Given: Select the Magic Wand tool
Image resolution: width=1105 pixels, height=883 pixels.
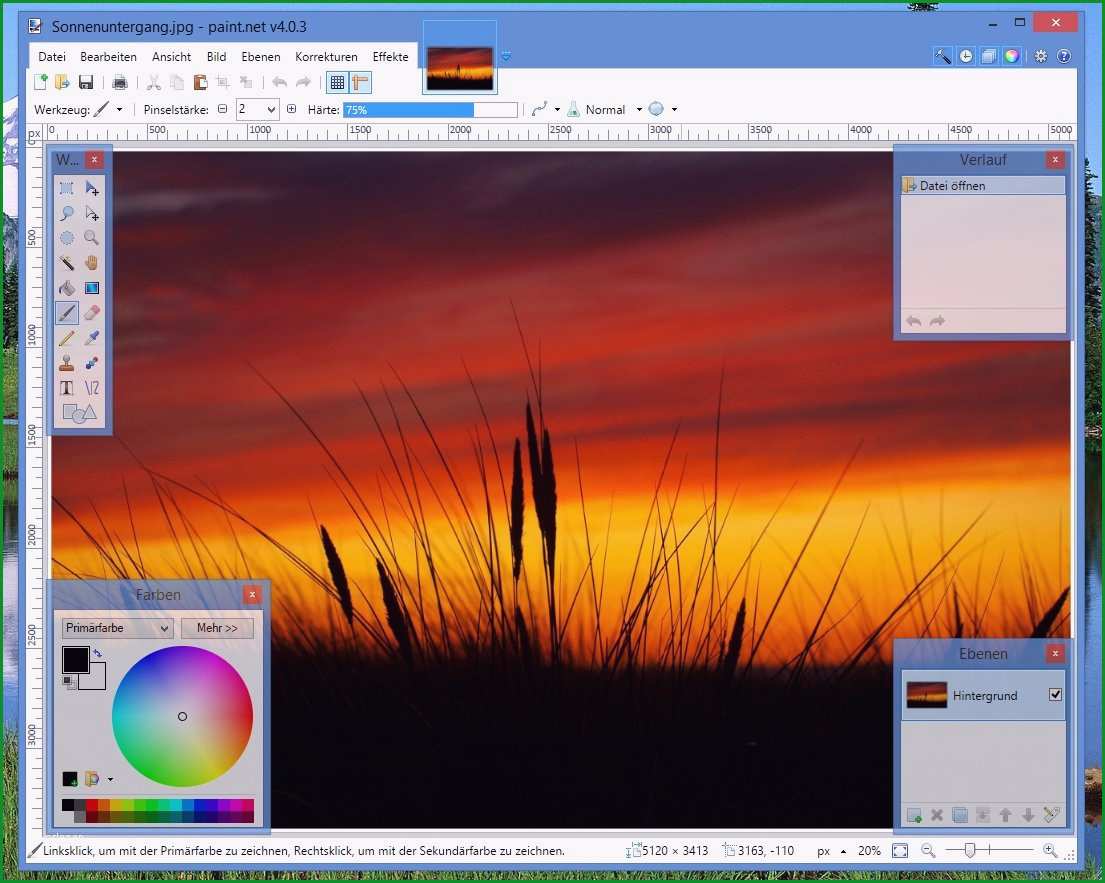Looking at the screenshot, I should (67, 263).
